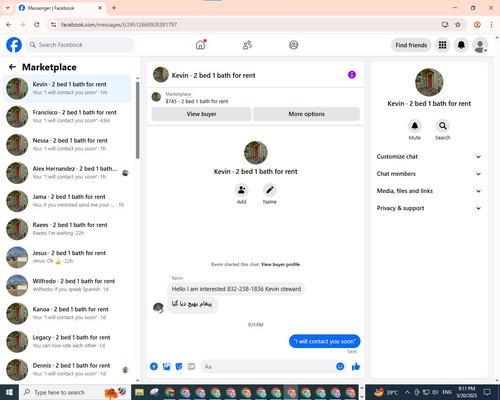Viewport: 500px width, 400px height.
Task: Click the Search Facebook field
Action: 80,45
